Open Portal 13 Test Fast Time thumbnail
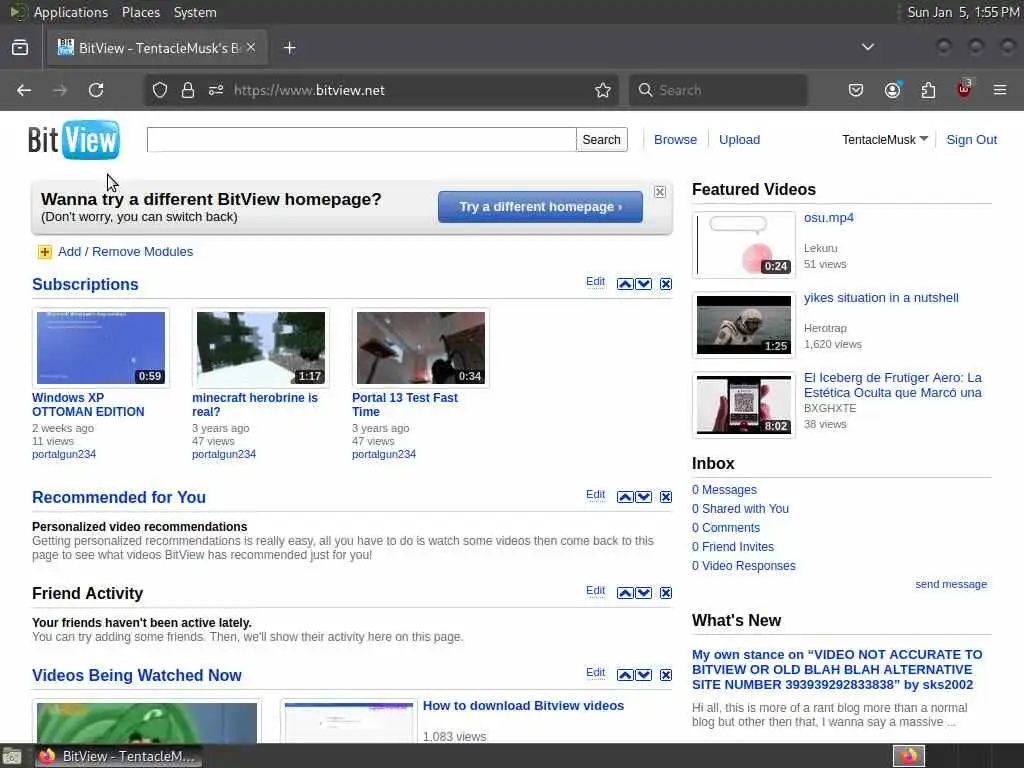 [421, 348]
